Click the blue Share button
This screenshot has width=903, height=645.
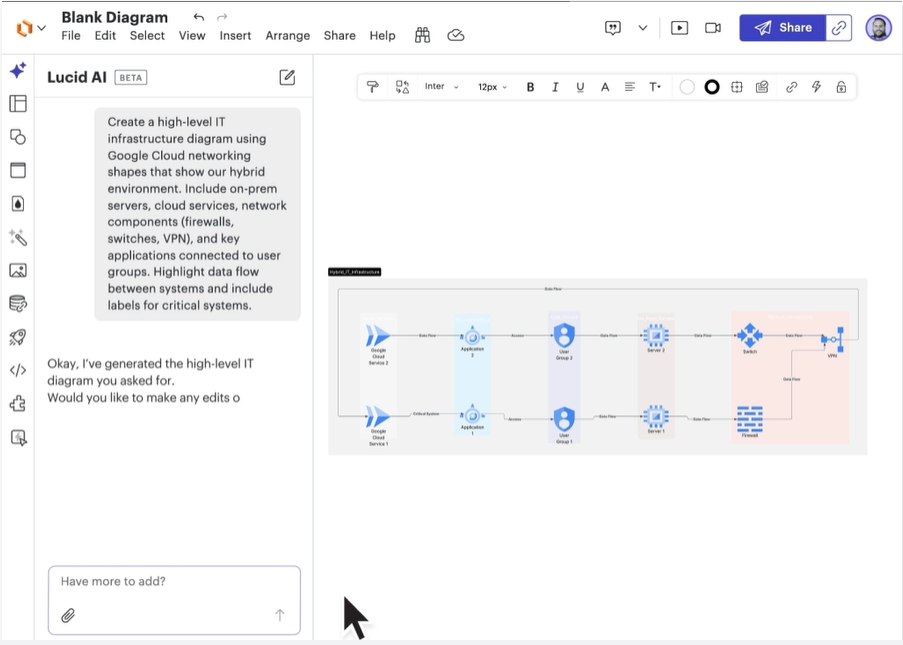pyautogui.click(x=783, y=28)
